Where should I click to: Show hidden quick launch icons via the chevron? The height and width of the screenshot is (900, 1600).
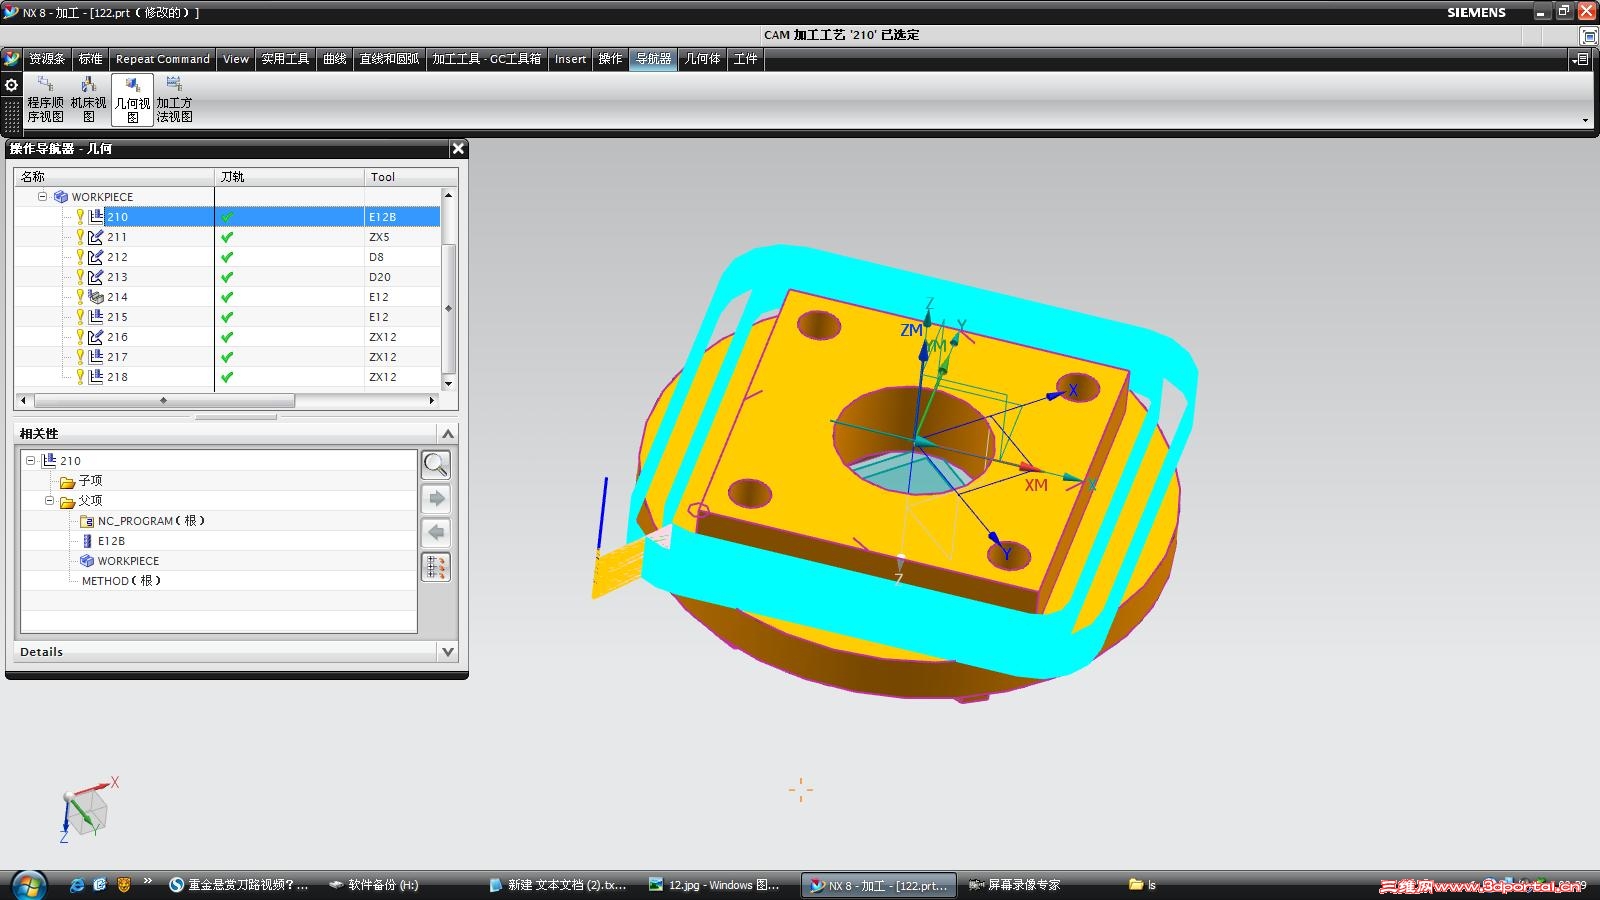tap(148, 881)
